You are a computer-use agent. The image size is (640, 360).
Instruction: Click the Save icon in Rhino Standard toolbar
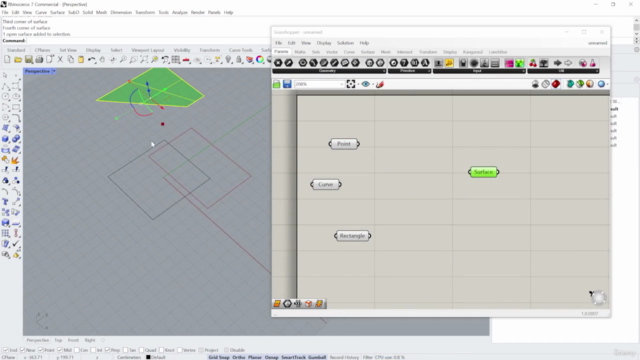(x=29, y=60)
